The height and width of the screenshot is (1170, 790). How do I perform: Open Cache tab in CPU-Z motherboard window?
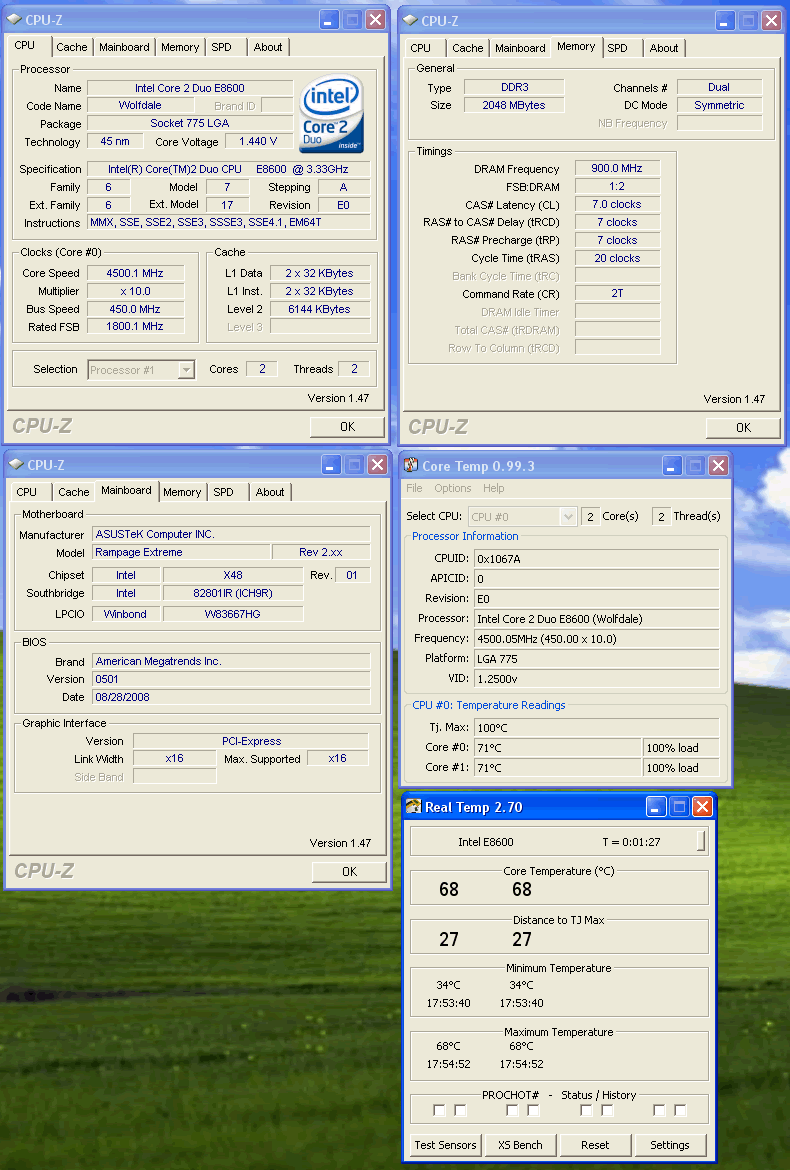[x=74, y=492]
